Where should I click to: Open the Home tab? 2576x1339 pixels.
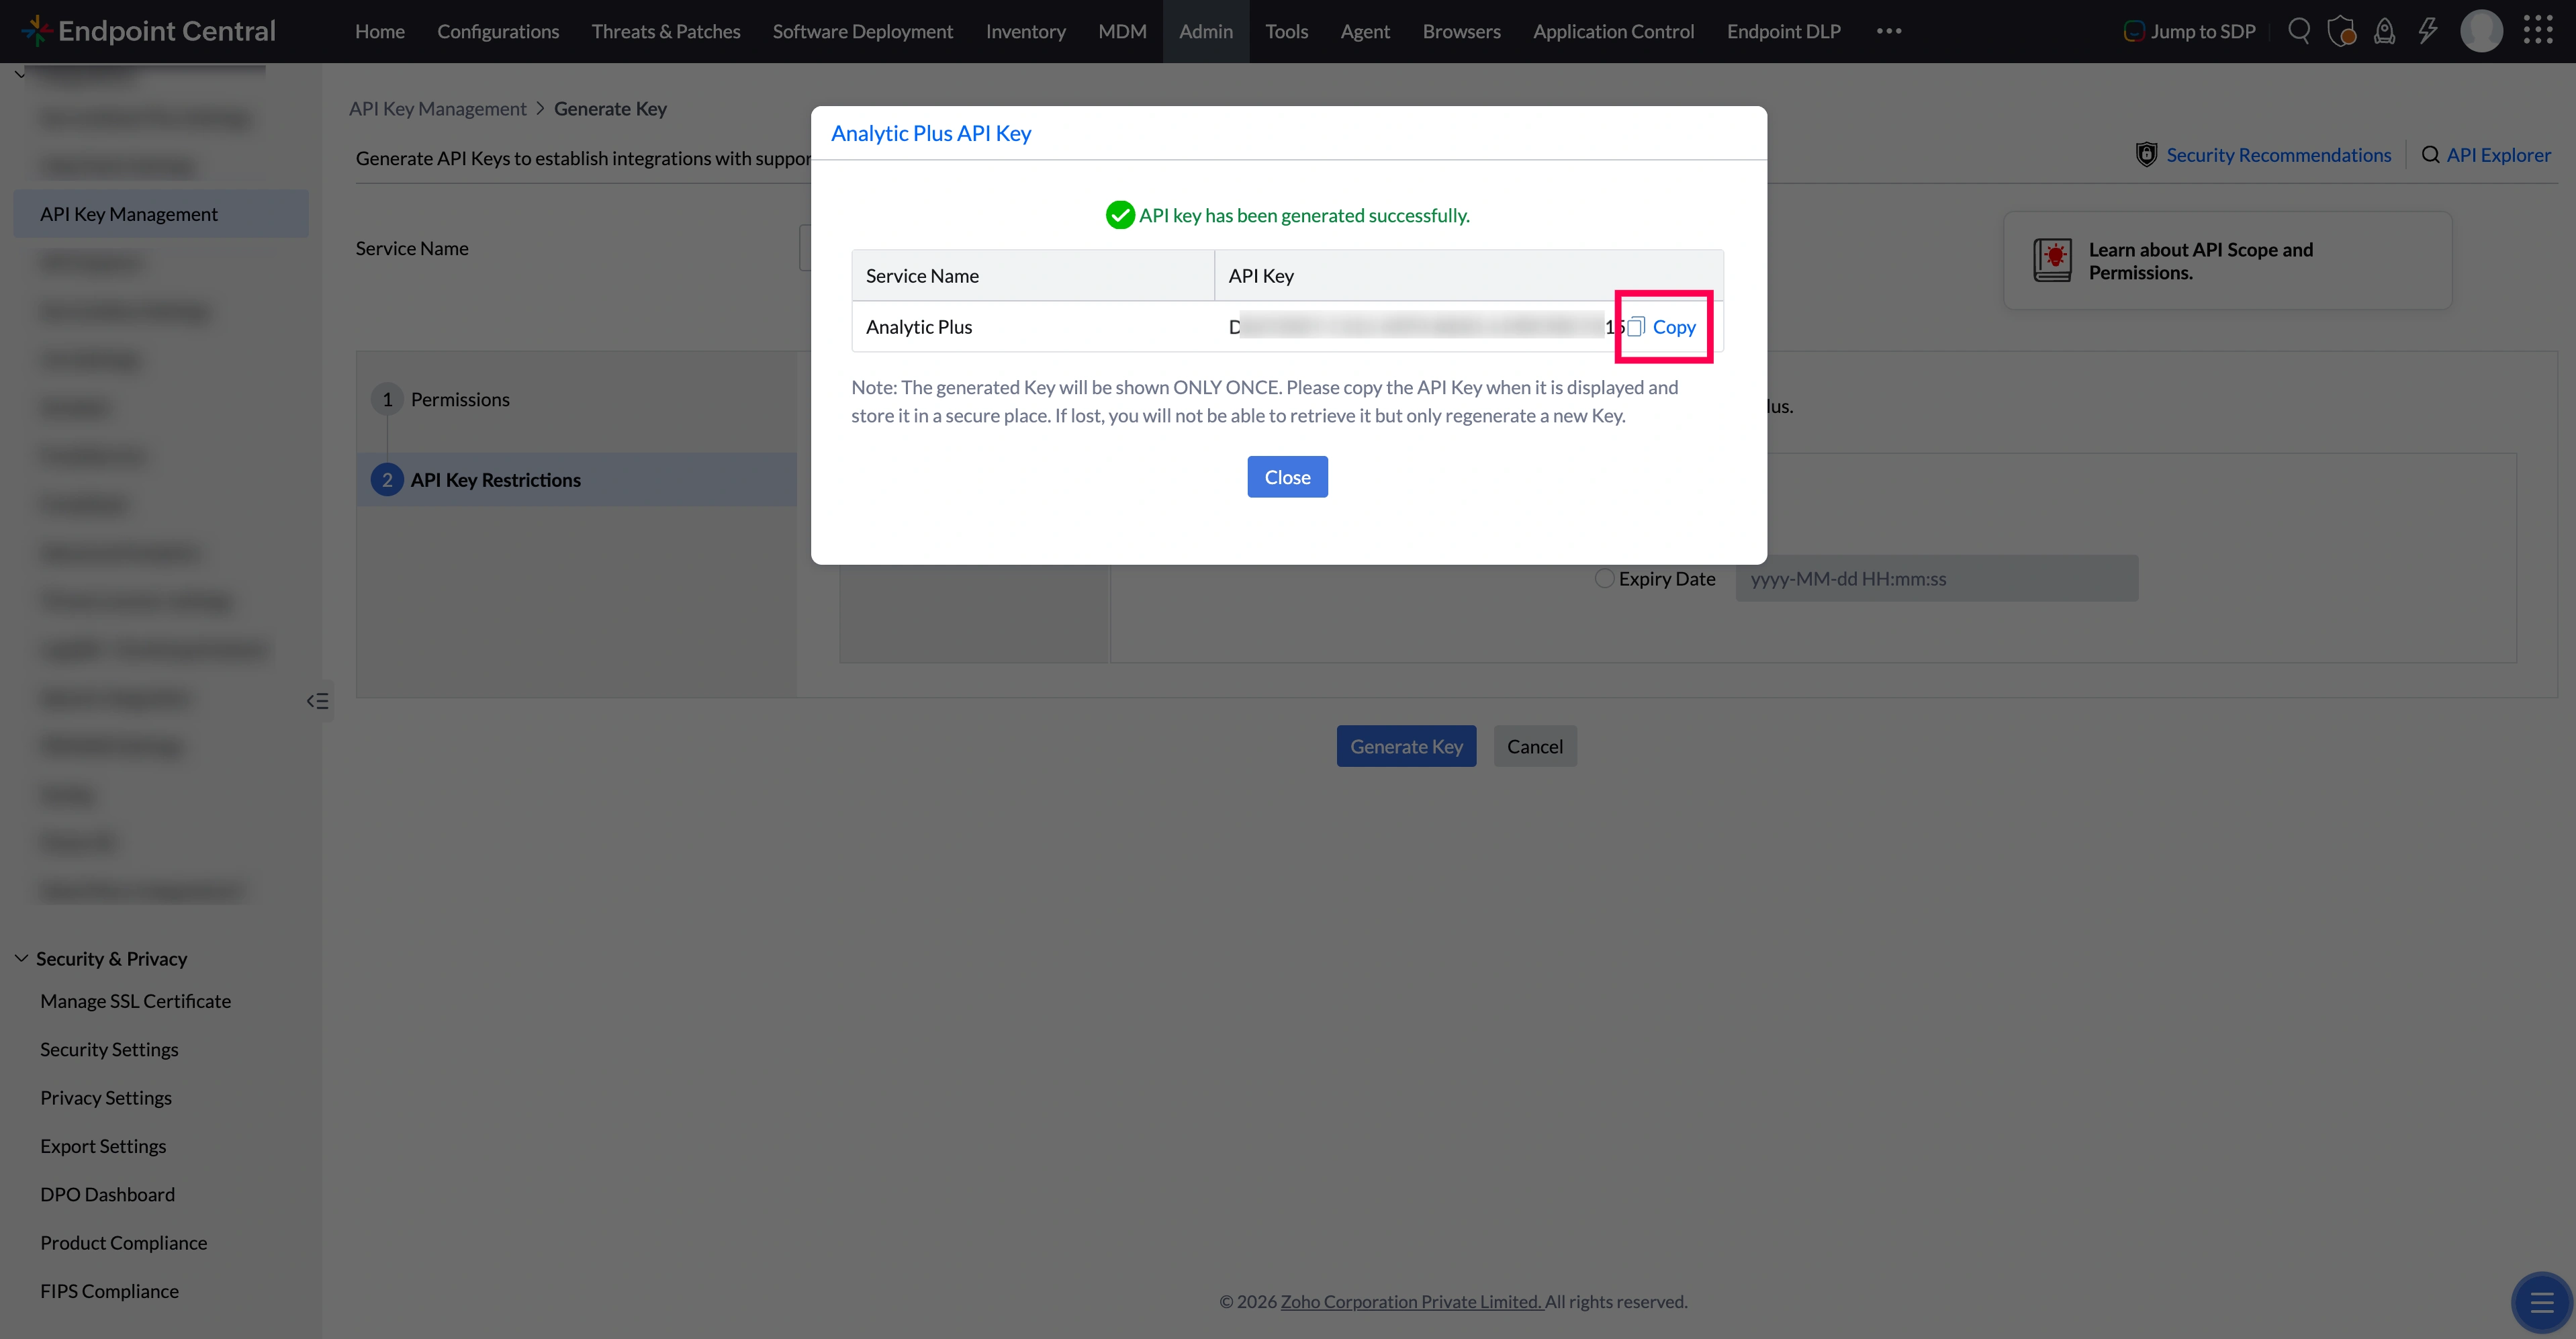coord(380,31)
